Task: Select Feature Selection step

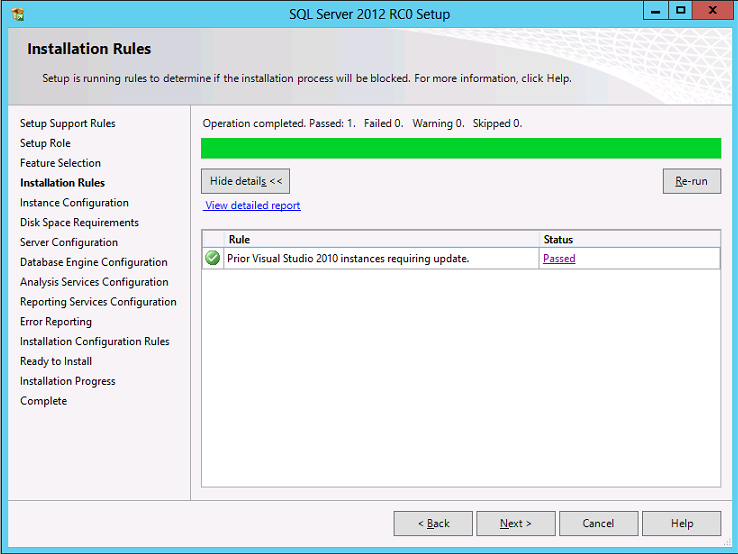Action: tap(60, 163)
